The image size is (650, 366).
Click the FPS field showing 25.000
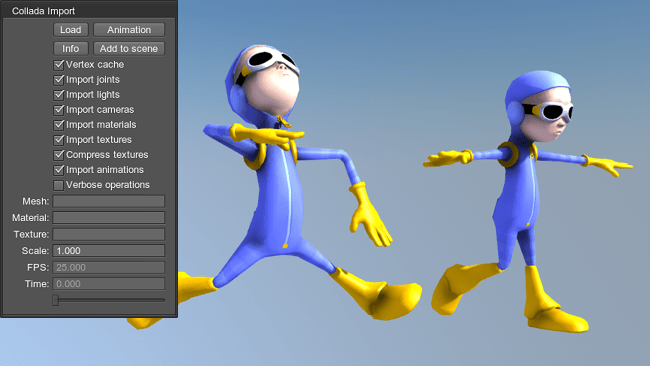[109, 267]
